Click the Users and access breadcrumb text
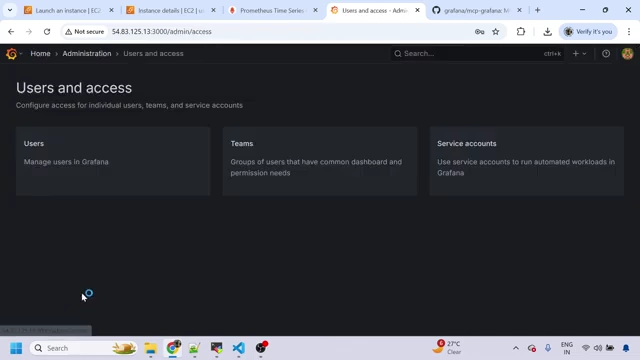The height and width of the screenshot is (360, 640). pyautogui.click(x=153, y=53)
